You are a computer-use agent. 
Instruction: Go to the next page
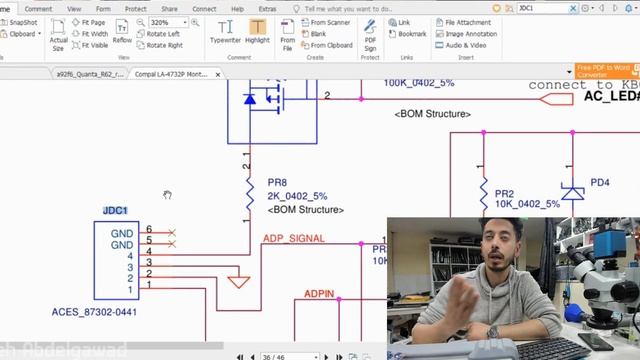tap(326, 357)
